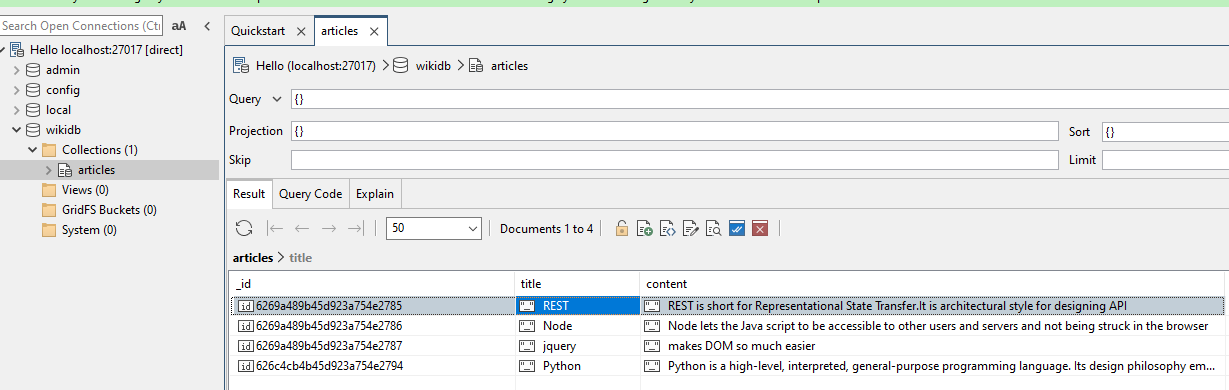Click the red X discard icon
This screenshot has height=390, width=1229.
(760, 229)
